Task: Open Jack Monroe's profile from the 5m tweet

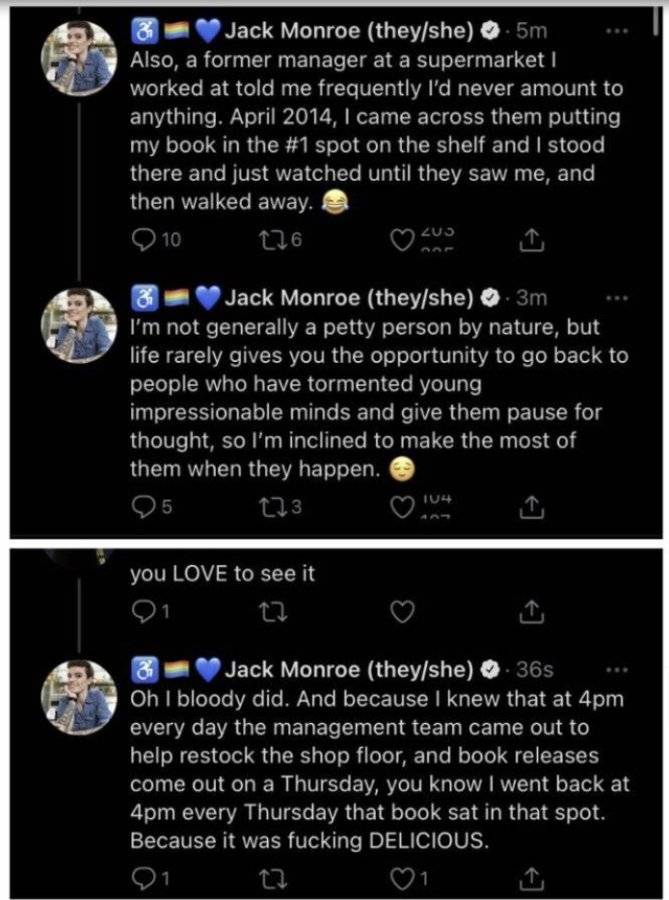Action: tap(79, 57)
